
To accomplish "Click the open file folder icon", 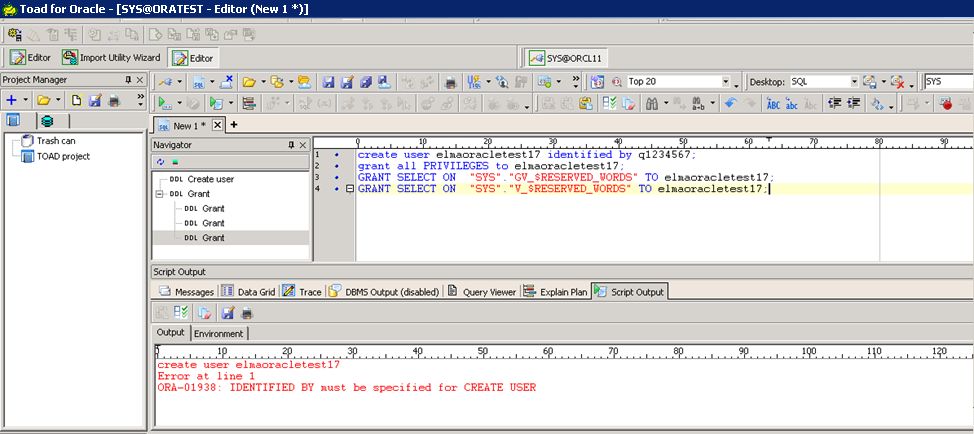I will (x=249, y=81).
